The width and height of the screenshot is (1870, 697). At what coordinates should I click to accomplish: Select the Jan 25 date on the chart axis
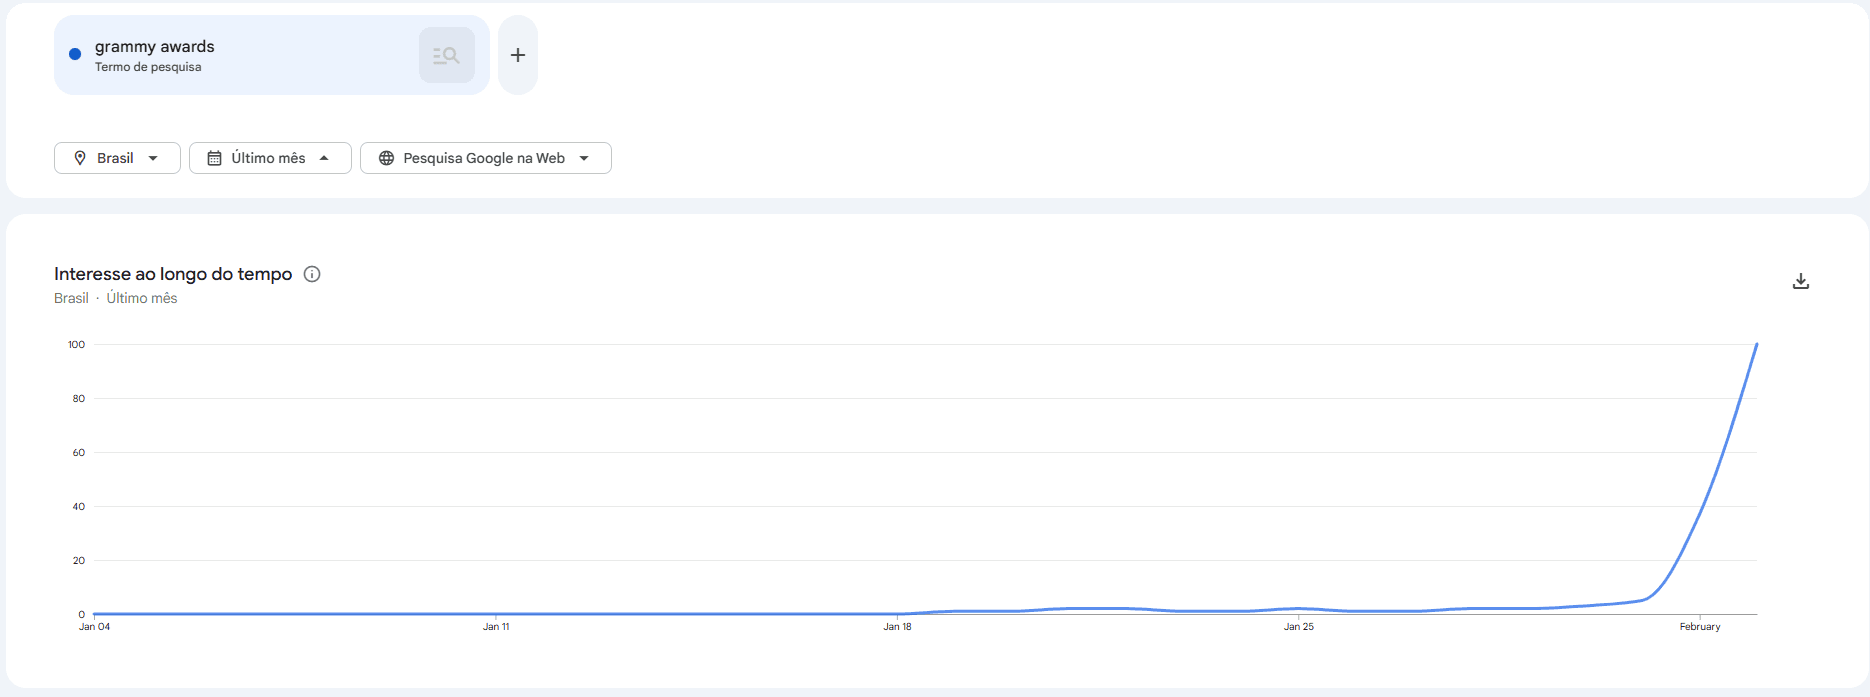click(x=1299, y=627)
